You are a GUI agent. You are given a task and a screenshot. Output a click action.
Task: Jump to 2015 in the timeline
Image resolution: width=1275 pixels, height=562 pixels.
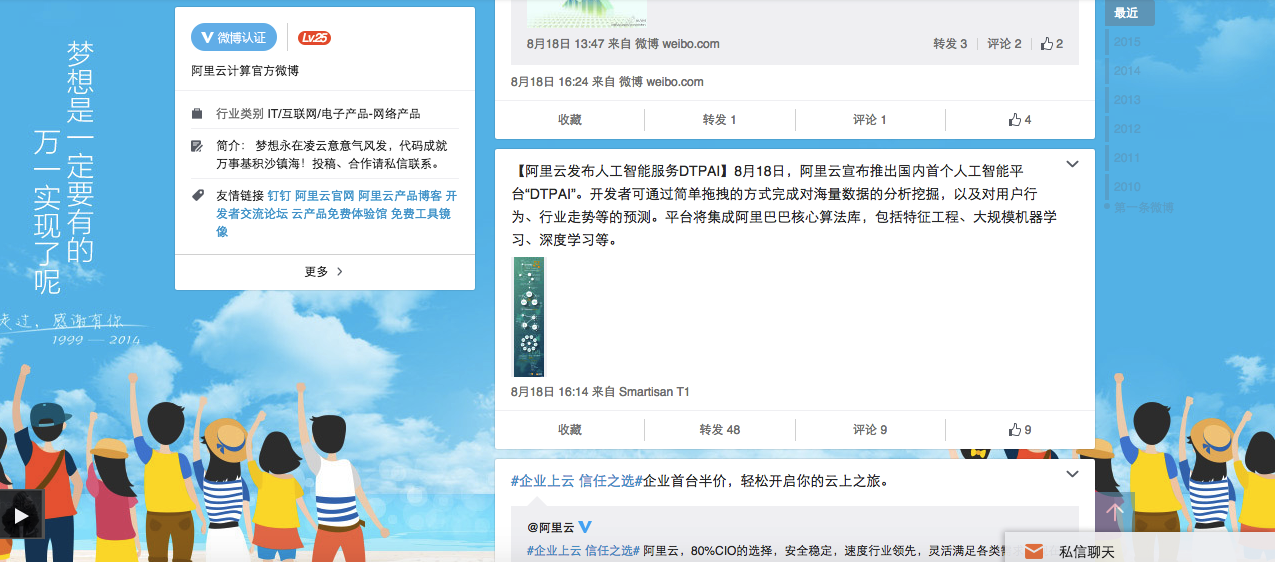tap(1127, 42)
